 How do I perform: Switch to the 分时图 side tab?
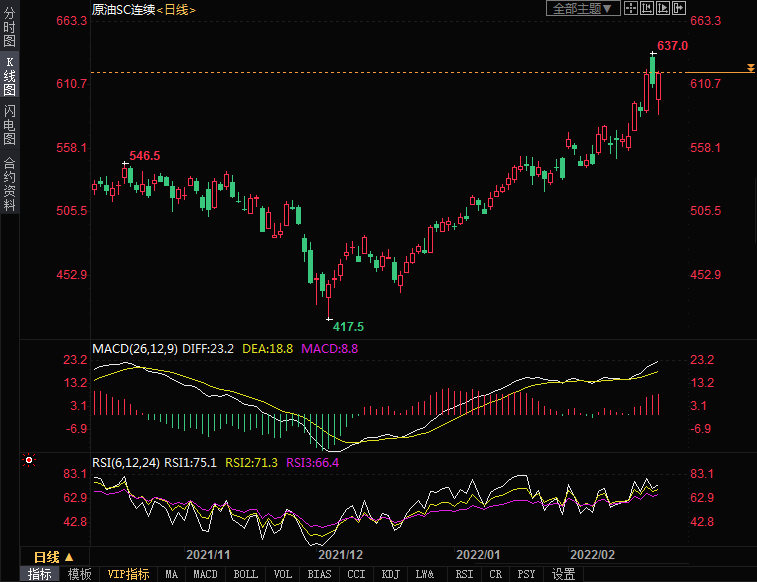9,30
